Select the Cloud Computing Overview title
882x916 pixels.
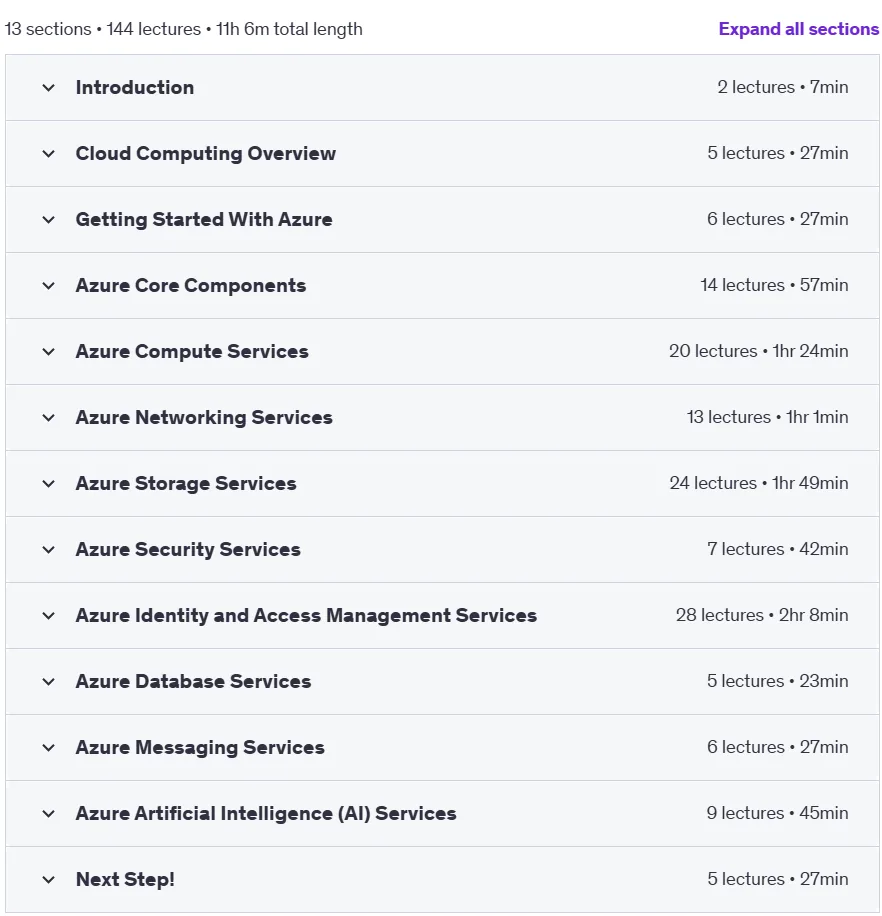click(206, 154)
